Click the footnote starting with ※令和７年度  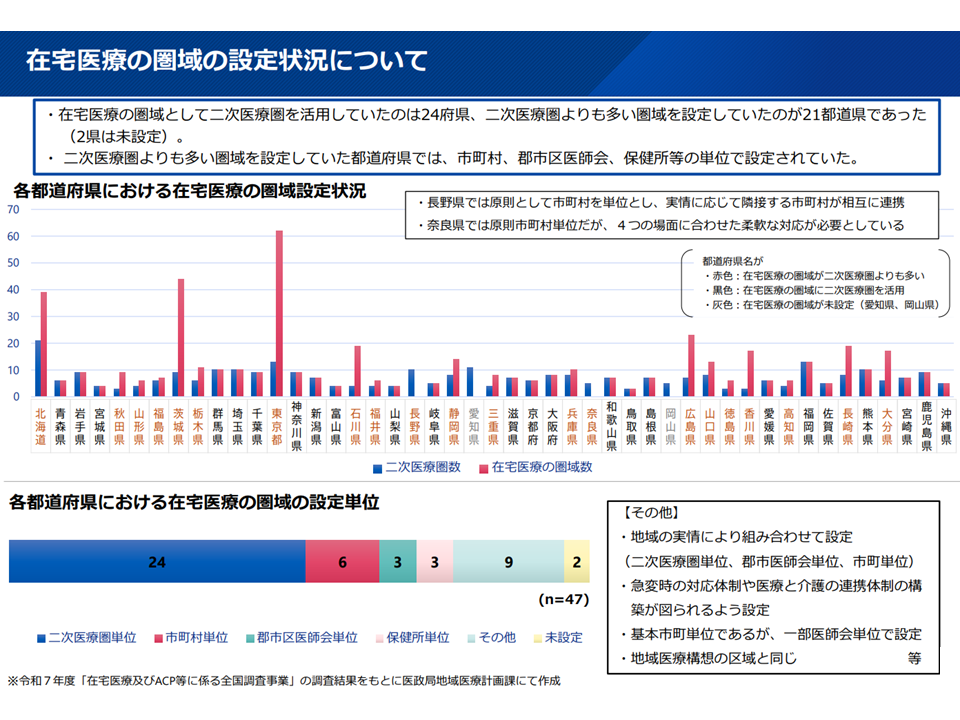285,681
